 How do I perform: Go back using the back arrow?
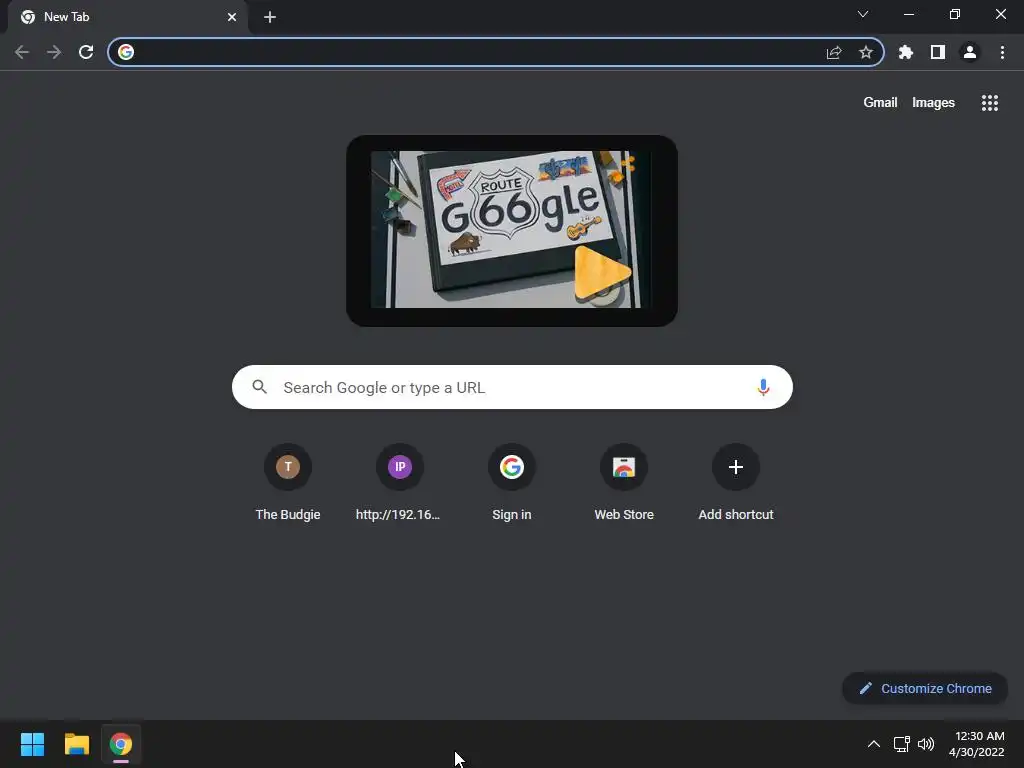tap(22, 52)
